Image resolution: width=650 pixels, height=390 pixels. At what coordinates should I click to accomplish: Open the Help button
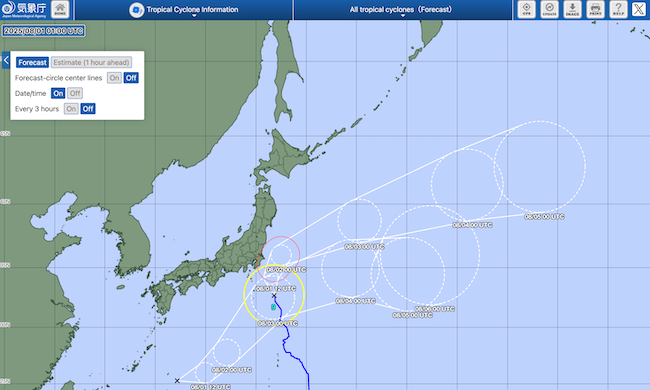(x=618, y=9)
